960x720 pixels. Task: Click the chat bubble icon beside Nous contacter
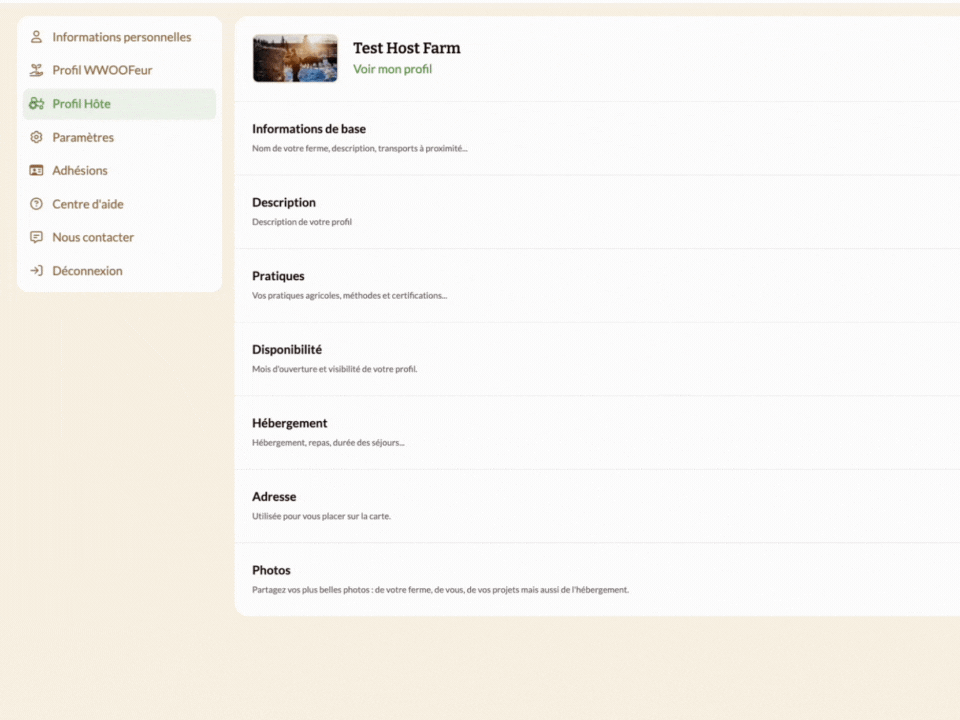coord(36,237)
